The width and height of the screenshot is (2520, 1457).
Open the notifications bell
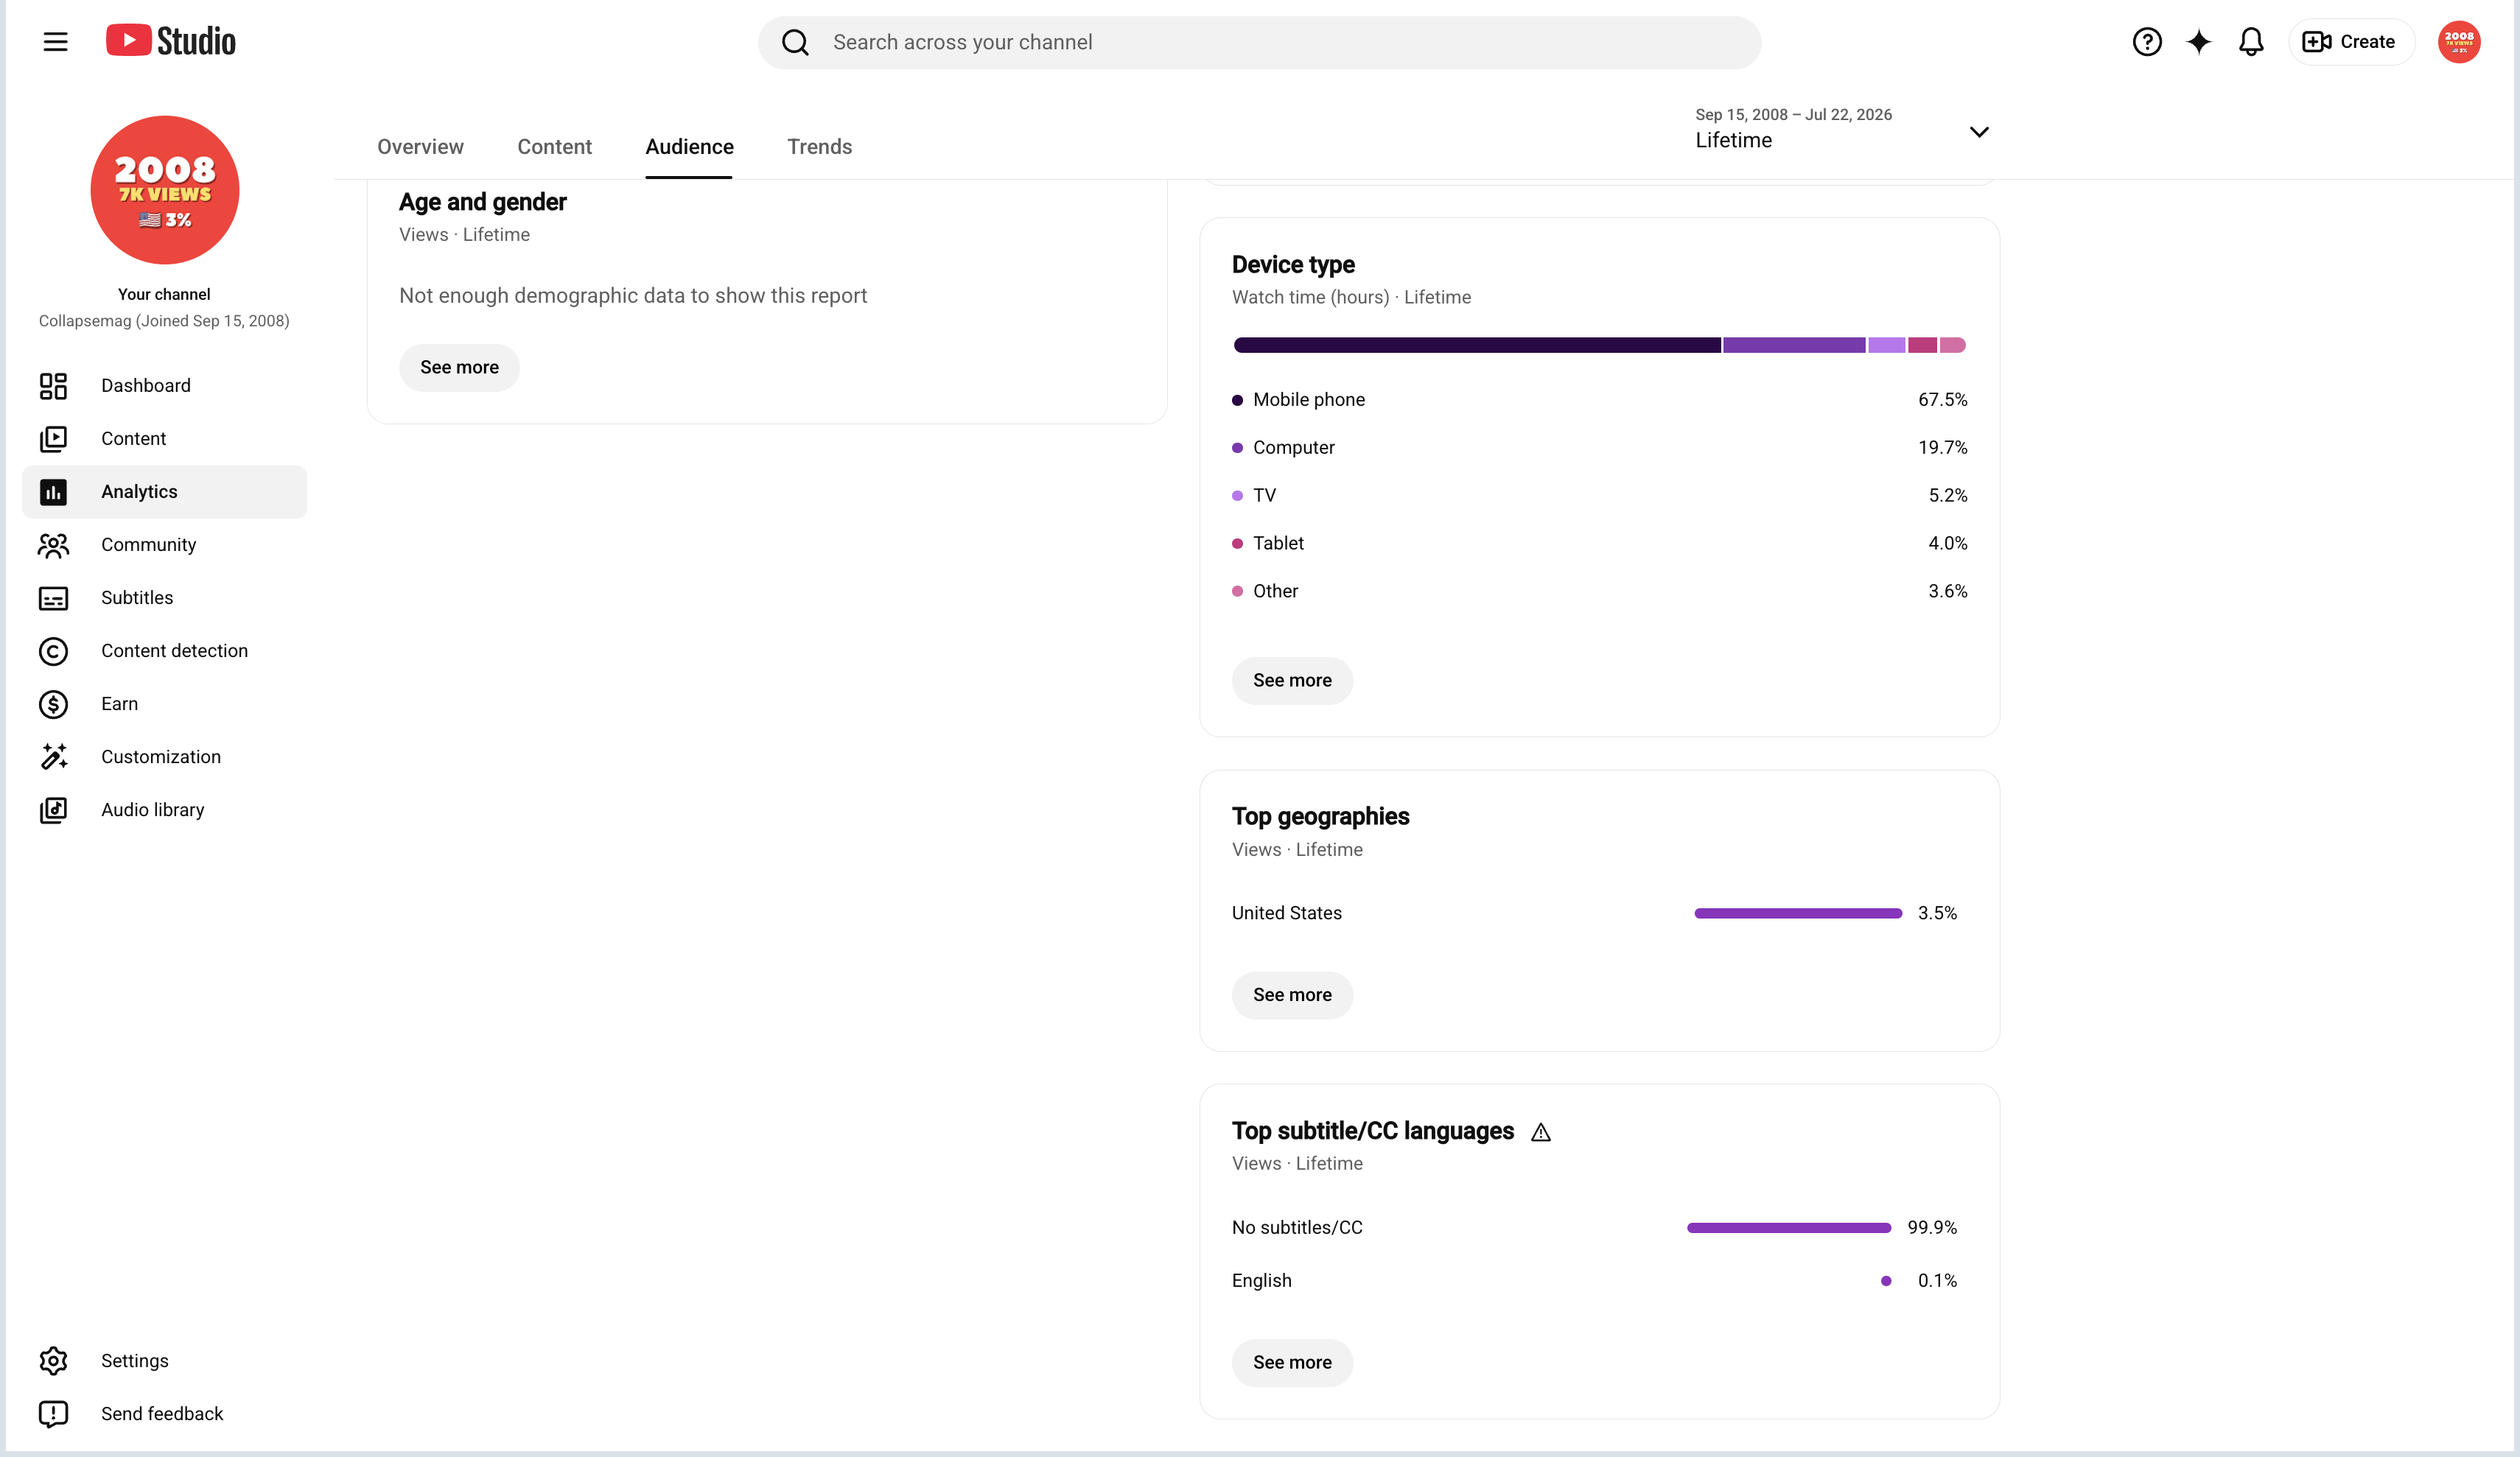[x=2250, y=42]
